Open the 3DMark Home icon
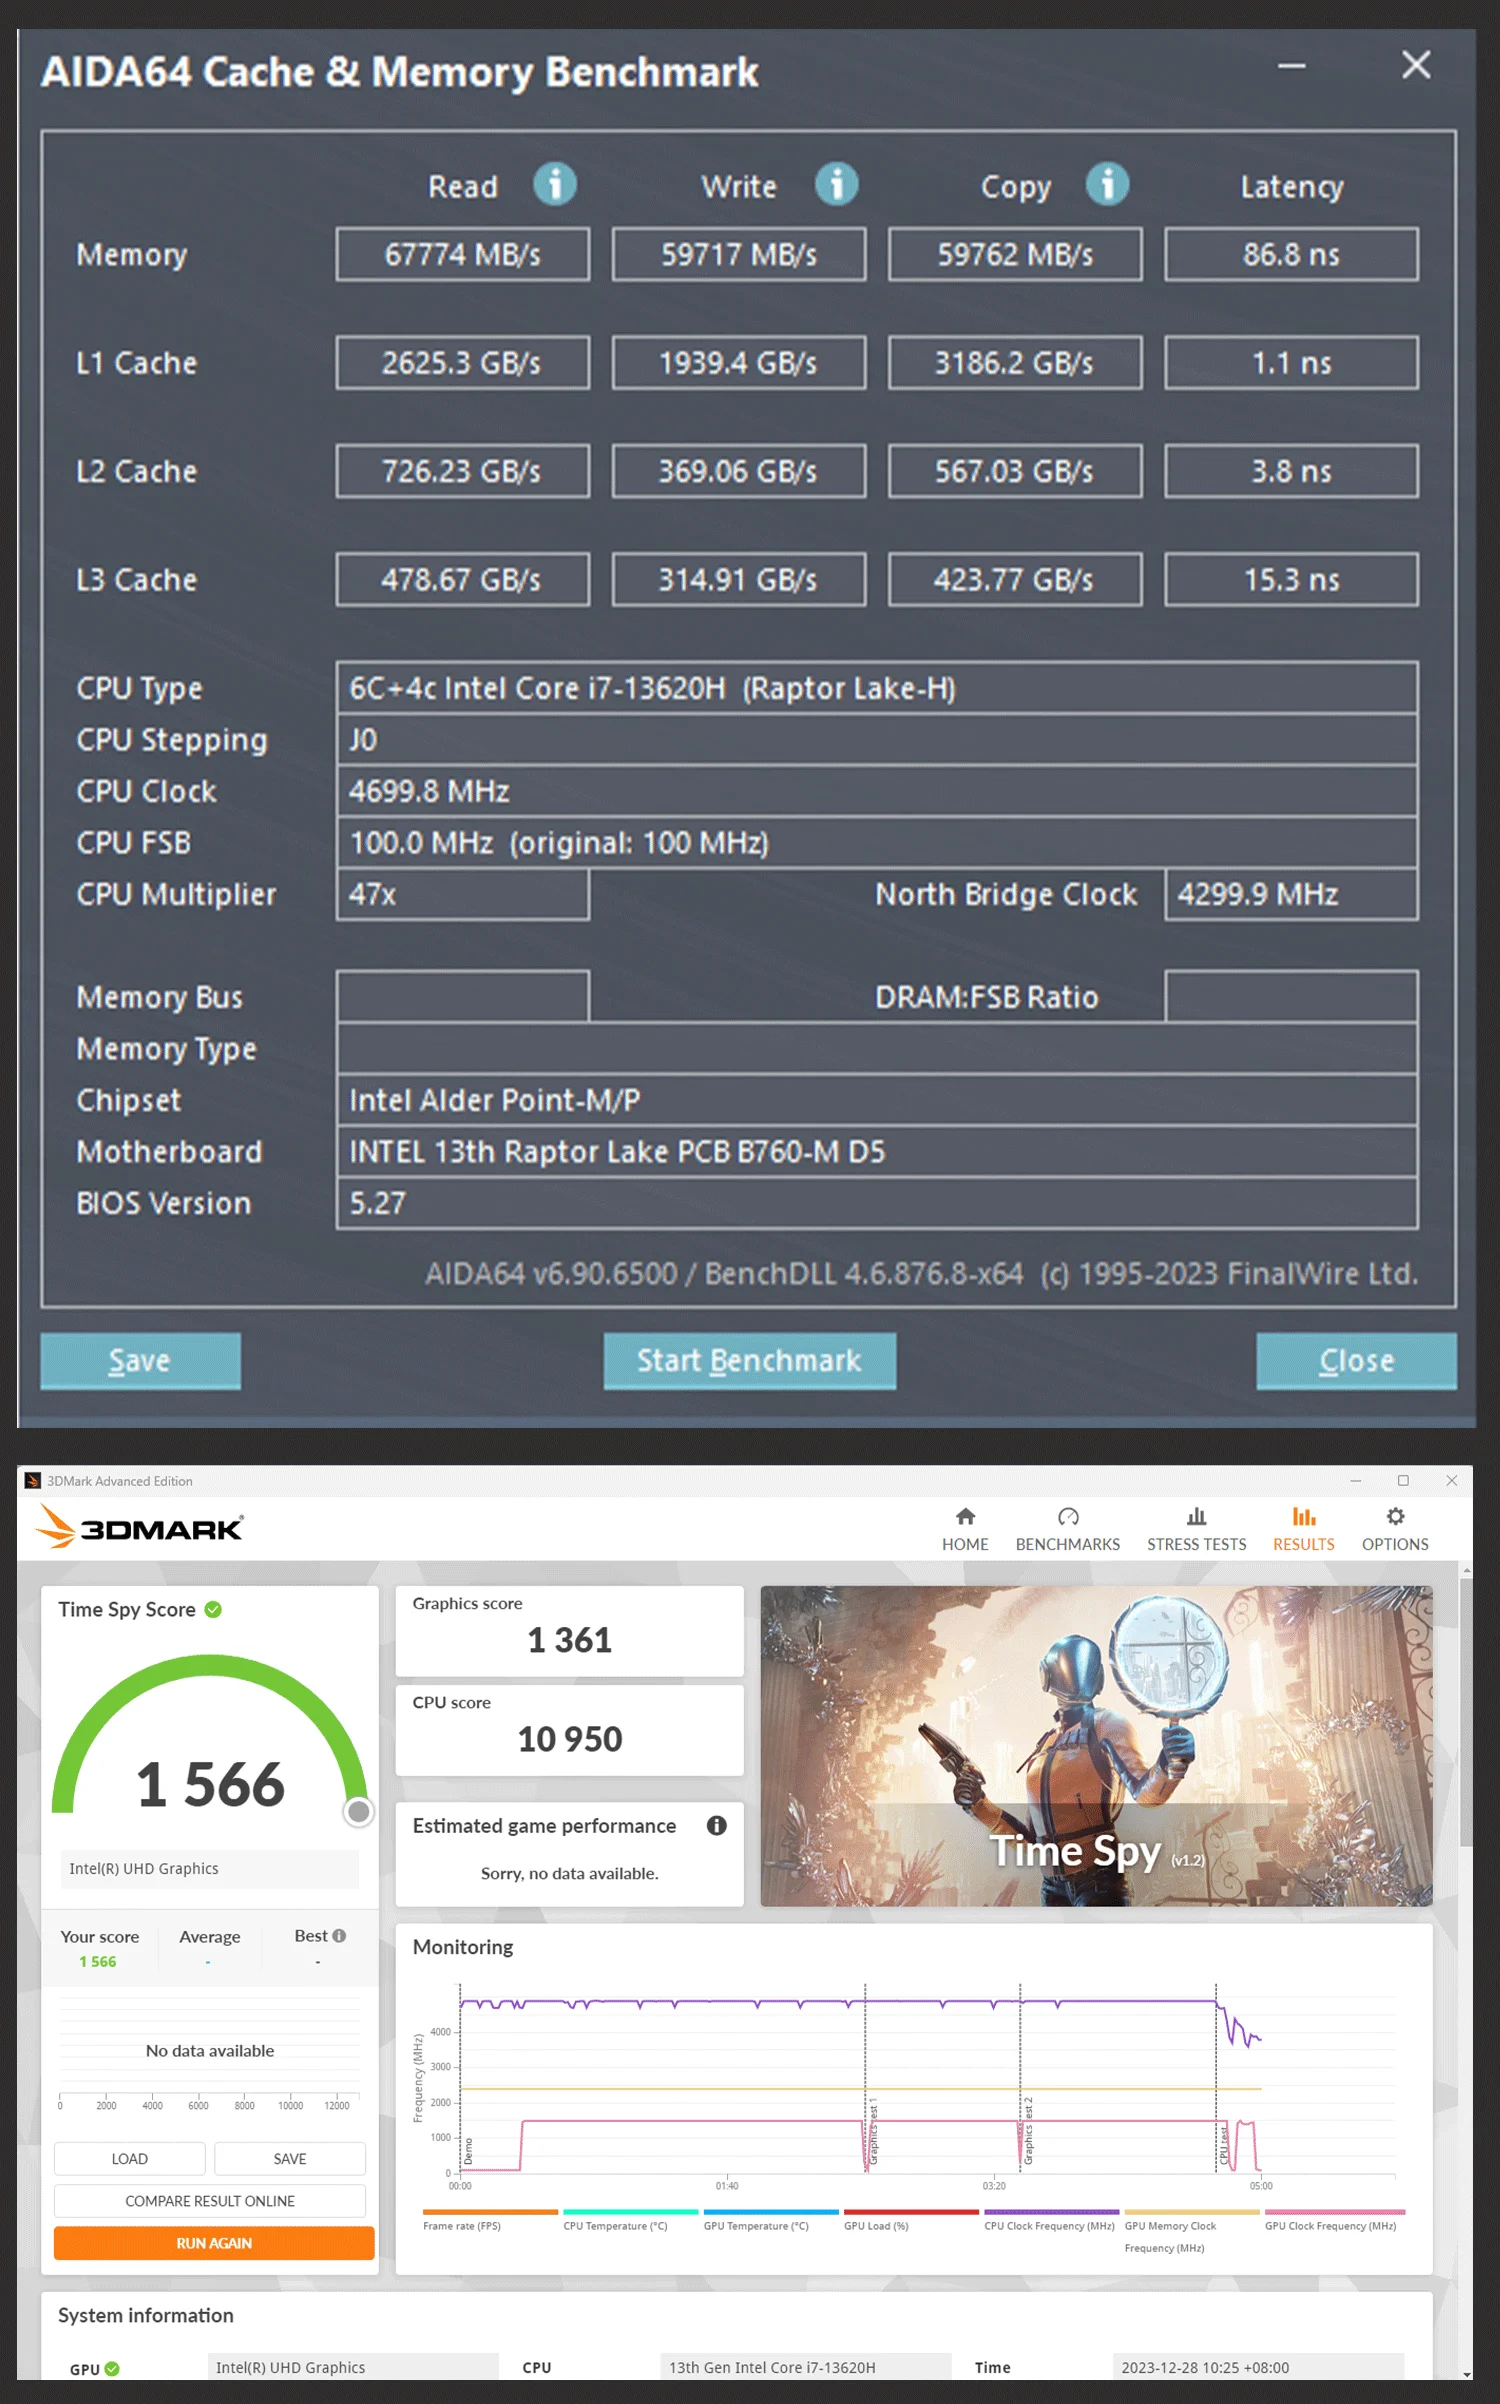The width and height of the screenshot is (1500, 2404). pyautogui.click(x=965, y=1517)
